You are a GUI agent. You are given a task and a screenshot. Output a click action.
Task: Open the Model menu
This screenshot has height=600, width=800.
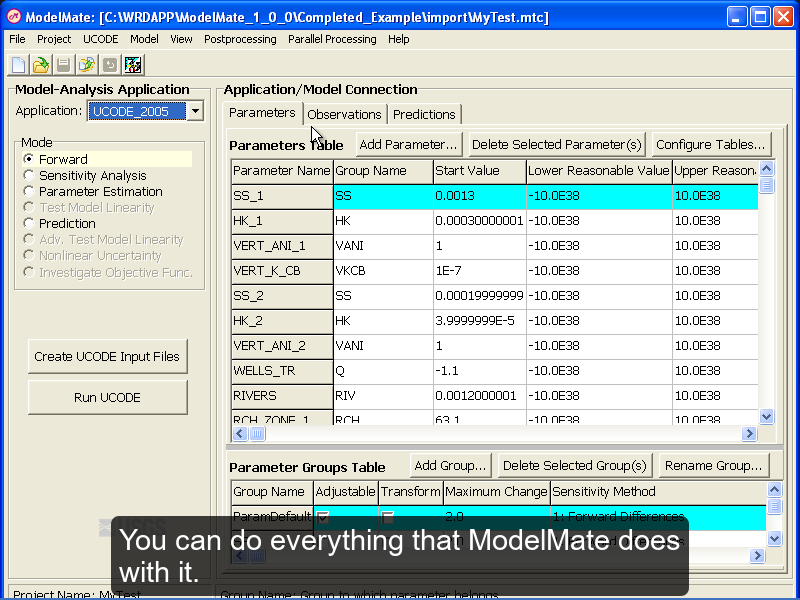144,39
